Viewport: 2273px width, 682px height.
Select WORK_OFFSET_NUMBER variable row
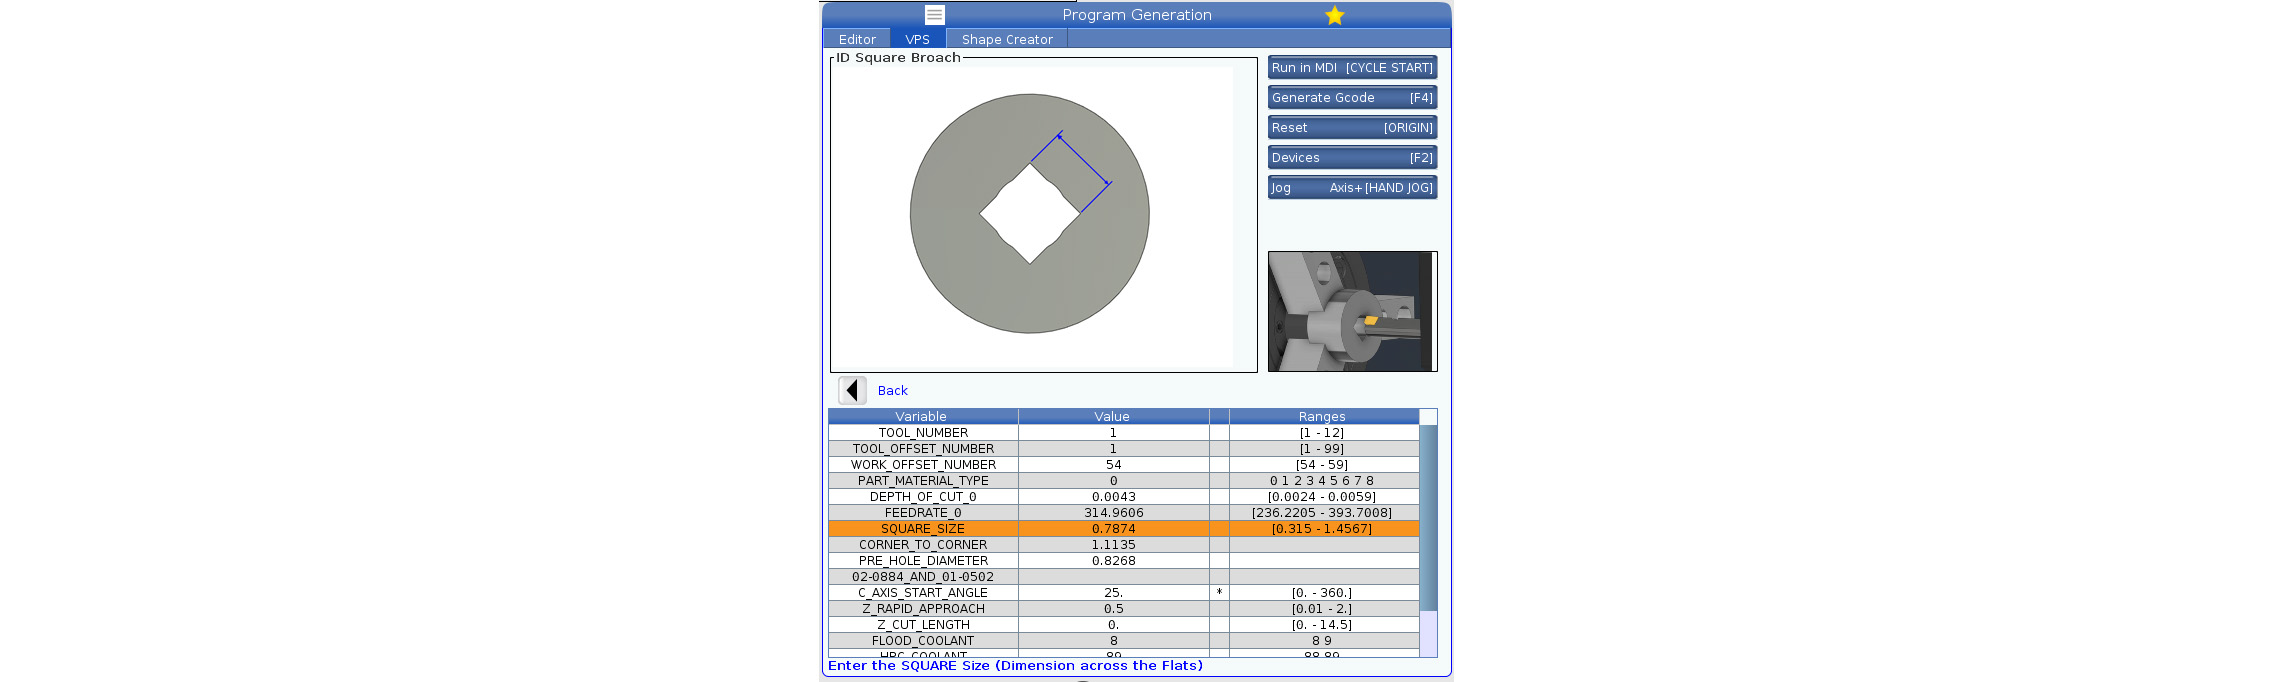coord(1123,465)
